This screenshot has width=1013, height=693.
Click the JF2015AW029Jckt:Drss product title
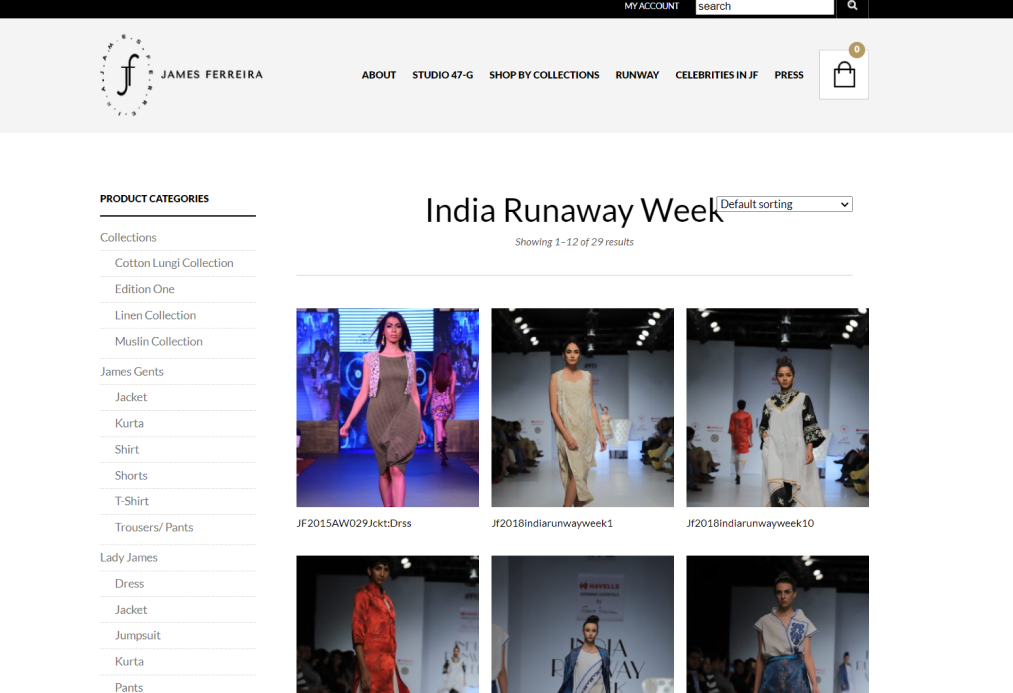coord(354,523)
